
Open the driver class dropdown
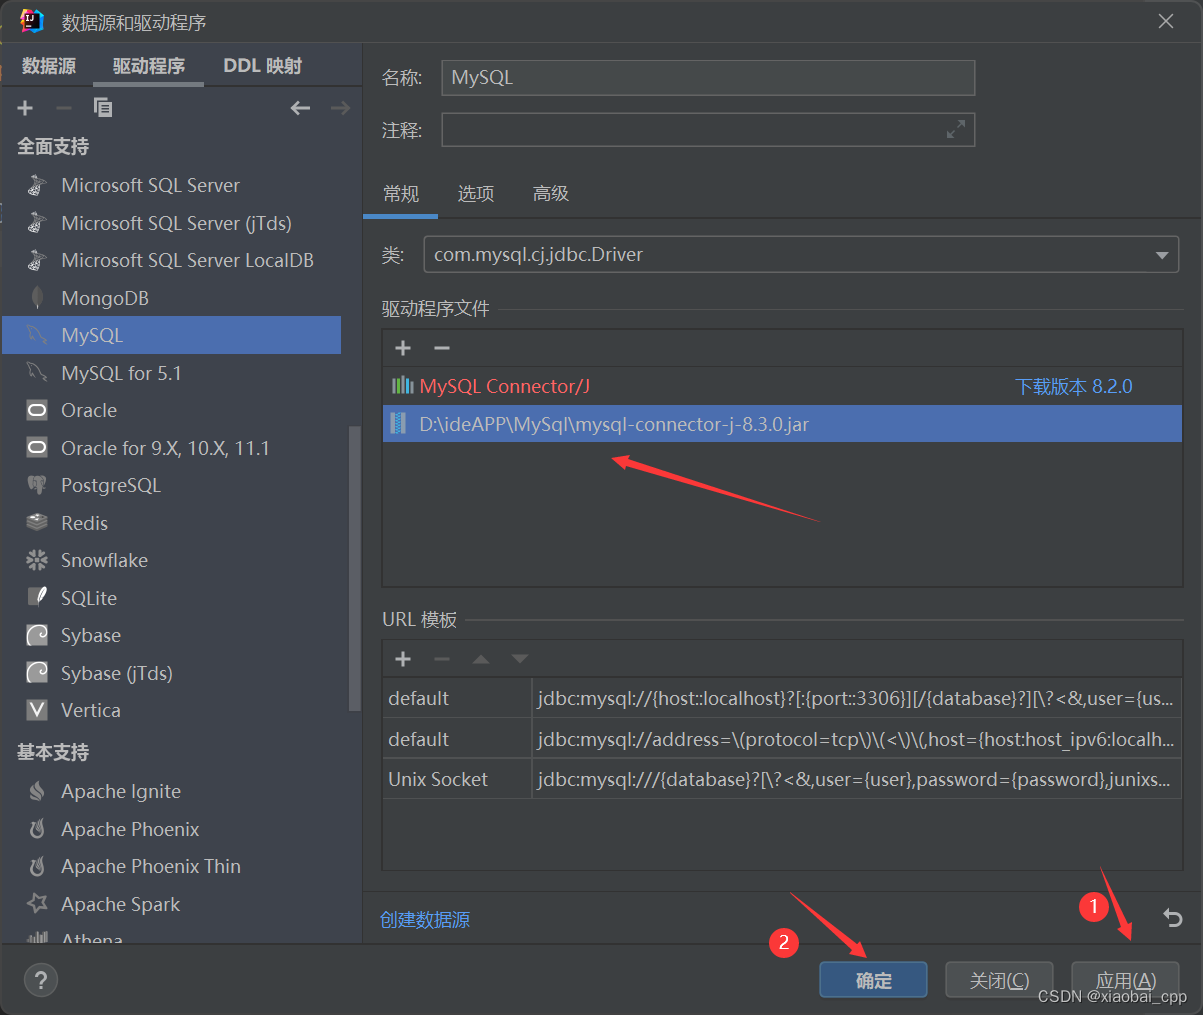[x=1162, y=255]
